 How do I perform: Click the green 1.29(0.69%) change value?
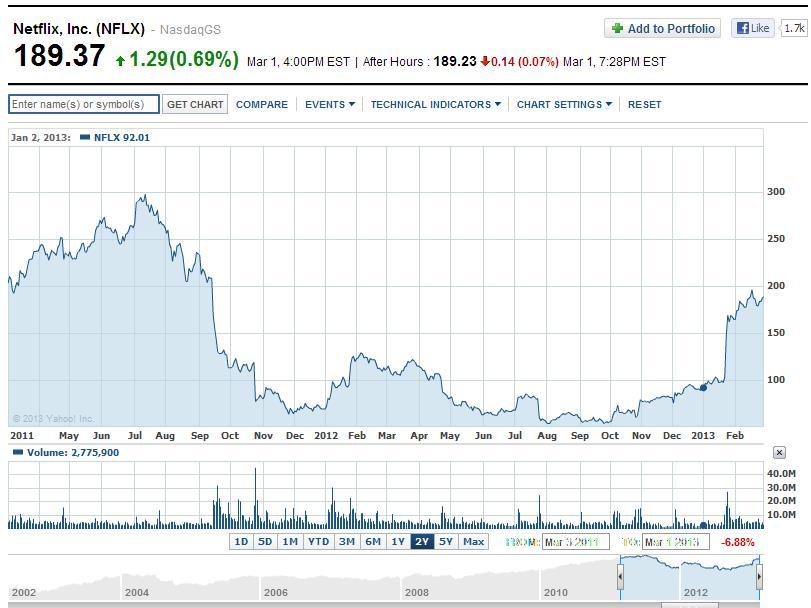pyautogui.click(x=184, y=59)
